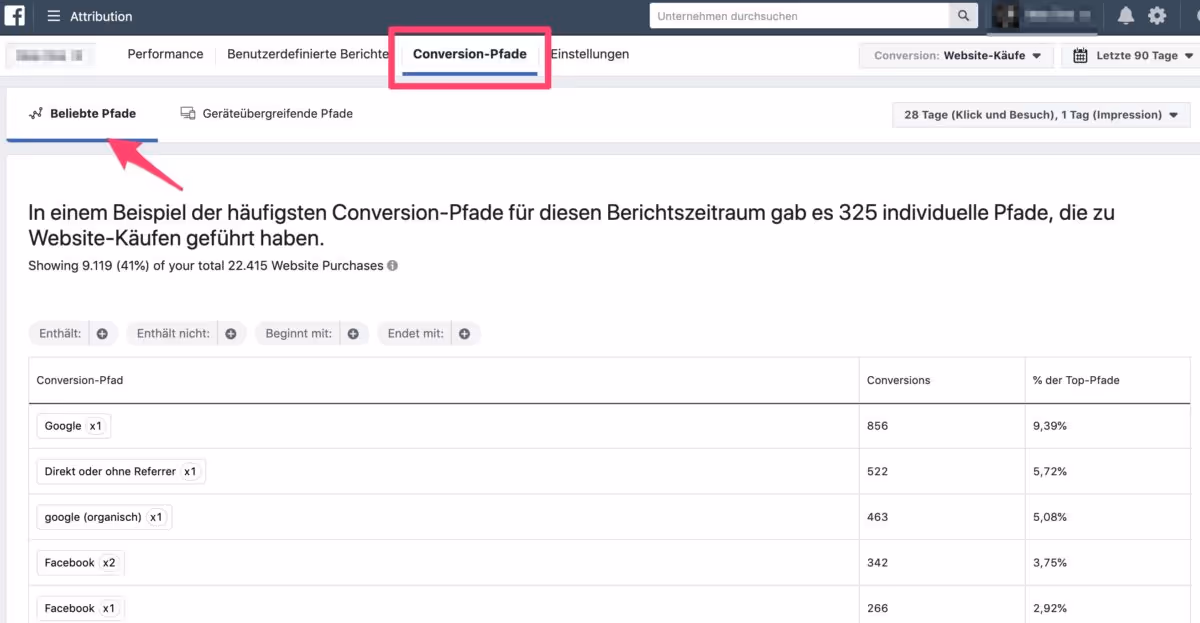Image resolution: width=1200 pixels, height=623 pixels.
Task: Focus the 'Unternehmen durchsuchen' search field
Action: point(799,16)
